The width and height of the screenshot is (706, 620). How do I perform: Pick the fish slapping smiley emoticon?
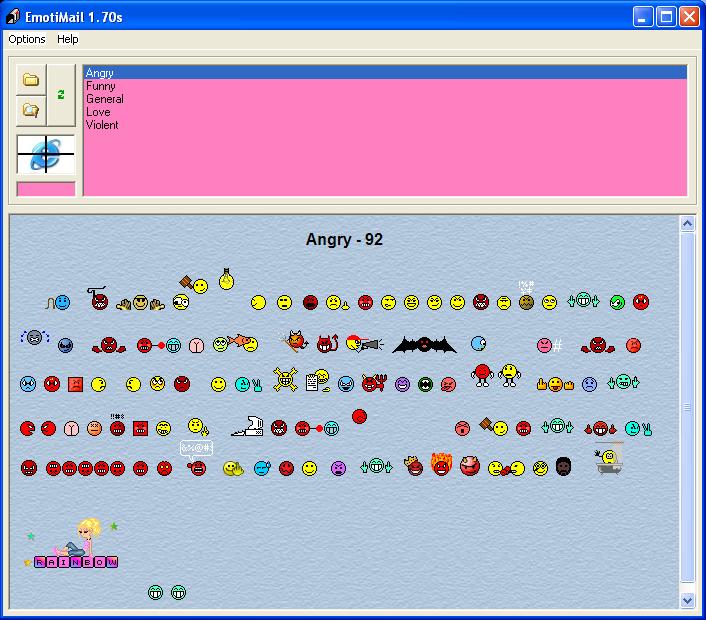click(235, 343)
